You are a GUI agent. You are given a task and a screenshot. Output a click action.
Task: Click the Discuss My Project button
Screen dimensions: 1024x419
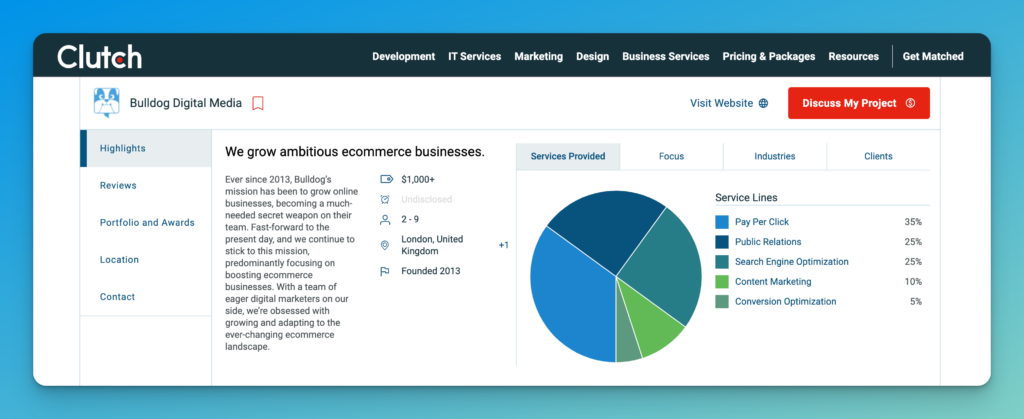[859, 103]
